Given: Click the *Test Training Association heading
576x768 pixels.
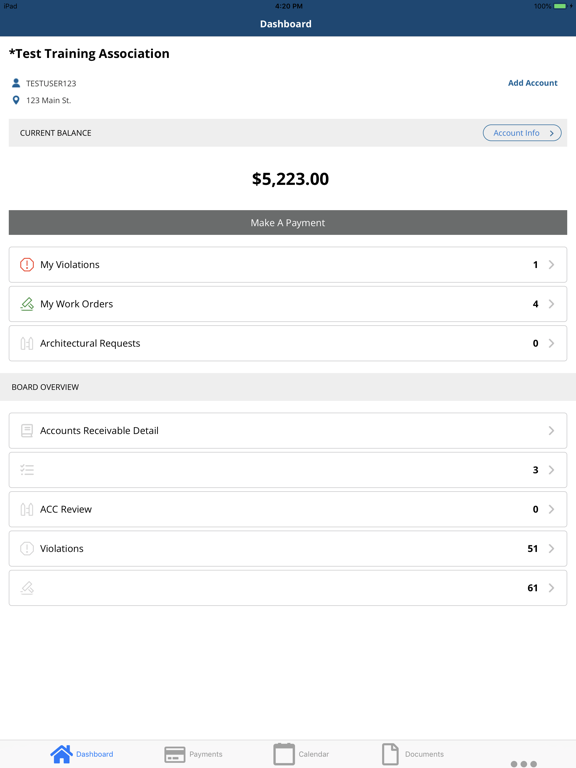Looking at the screenshot, I should click(89, 53).
